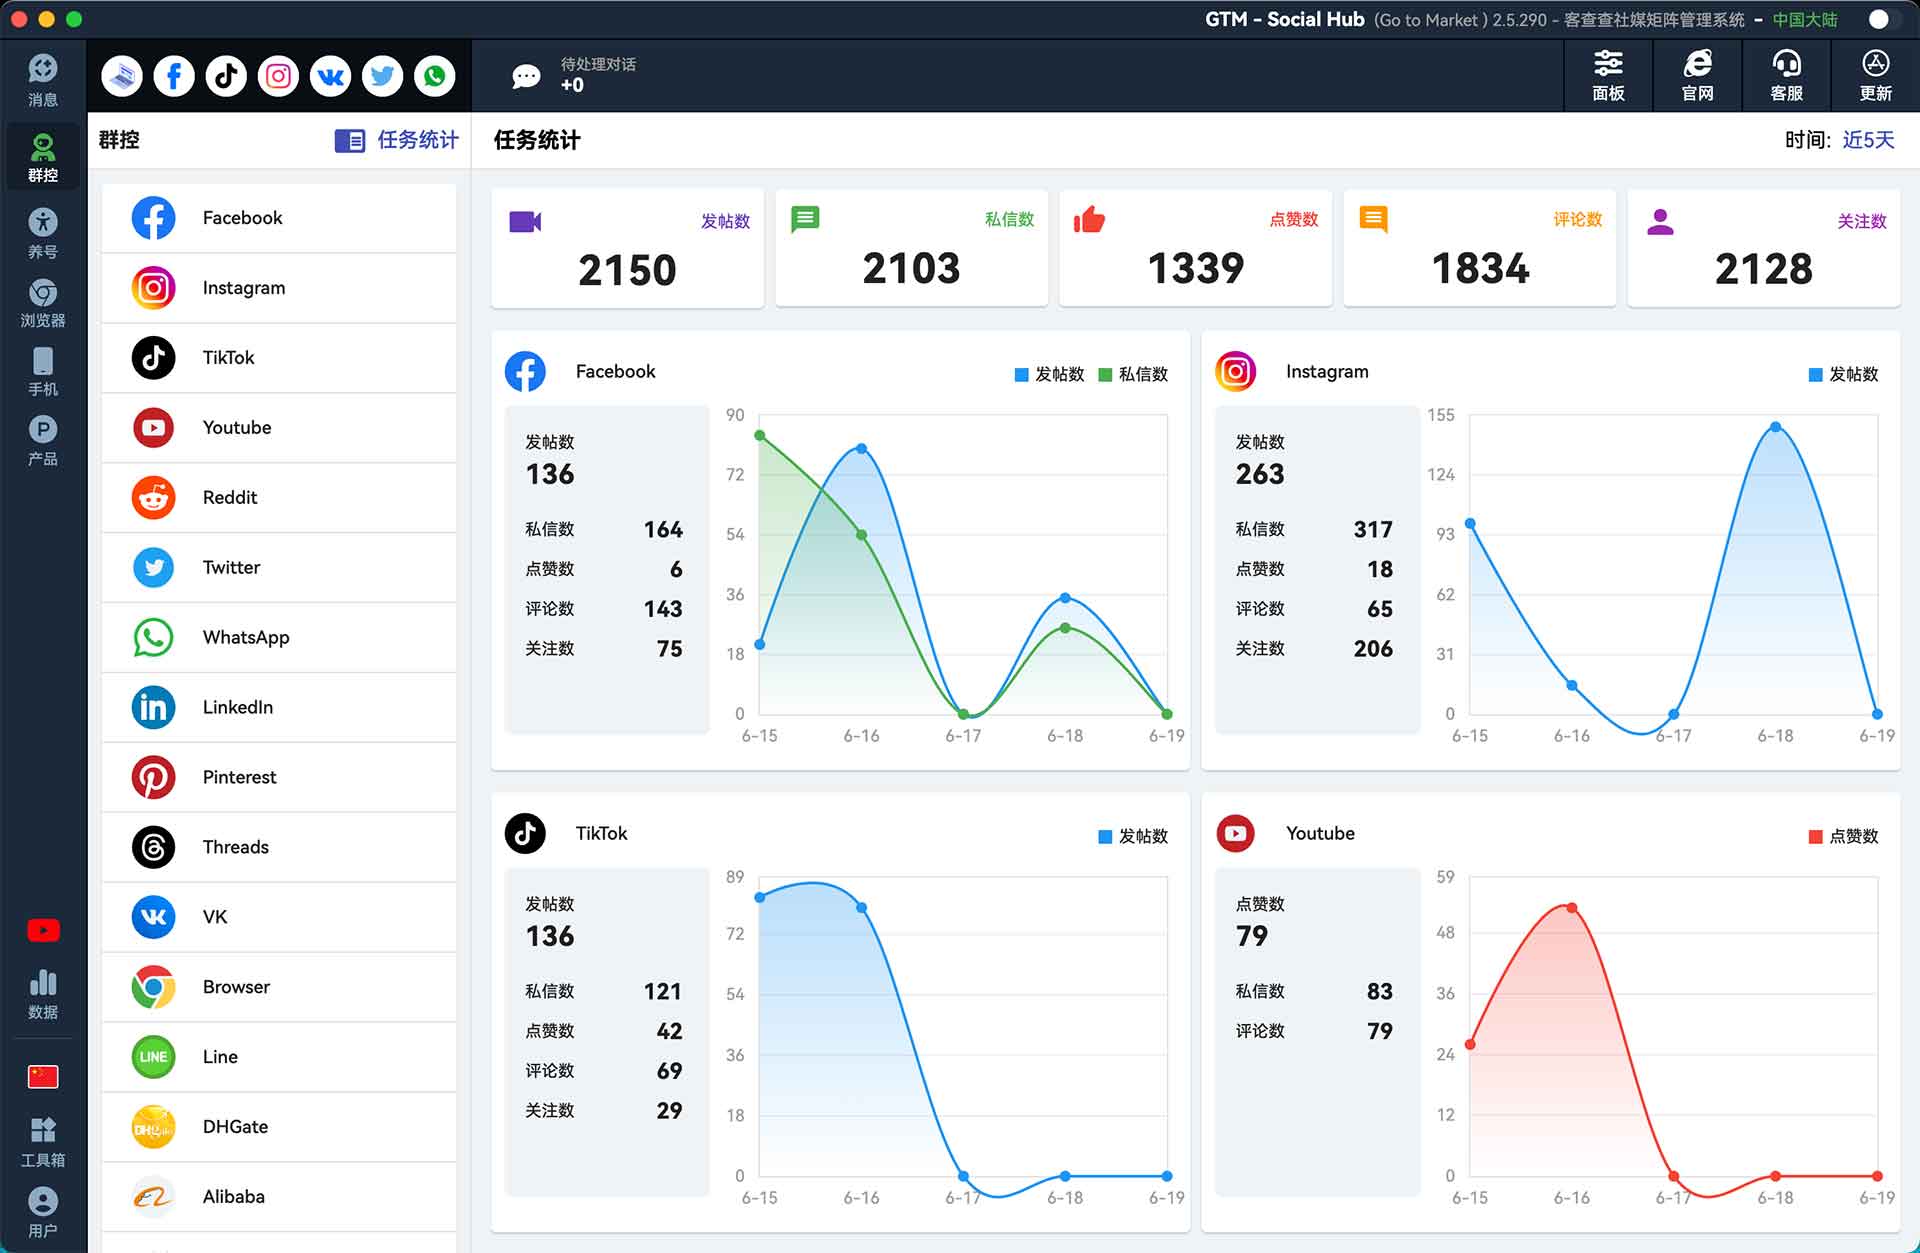Toggle the blue 发帖数 legend in Facebook chart

(1049, 374)
